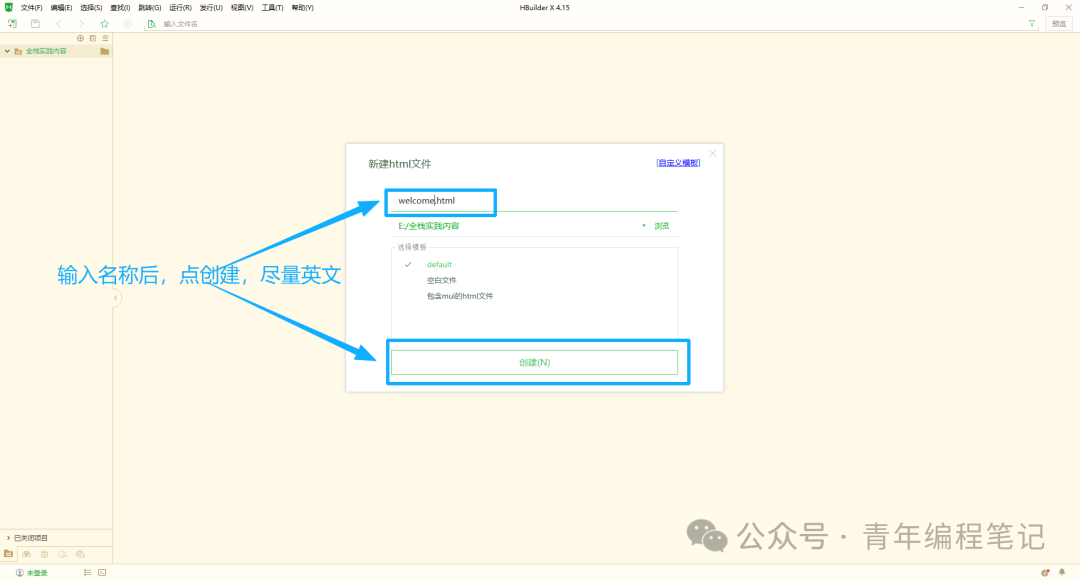
Task: Click the new file toolbar icon
Action: pos(12,23)
